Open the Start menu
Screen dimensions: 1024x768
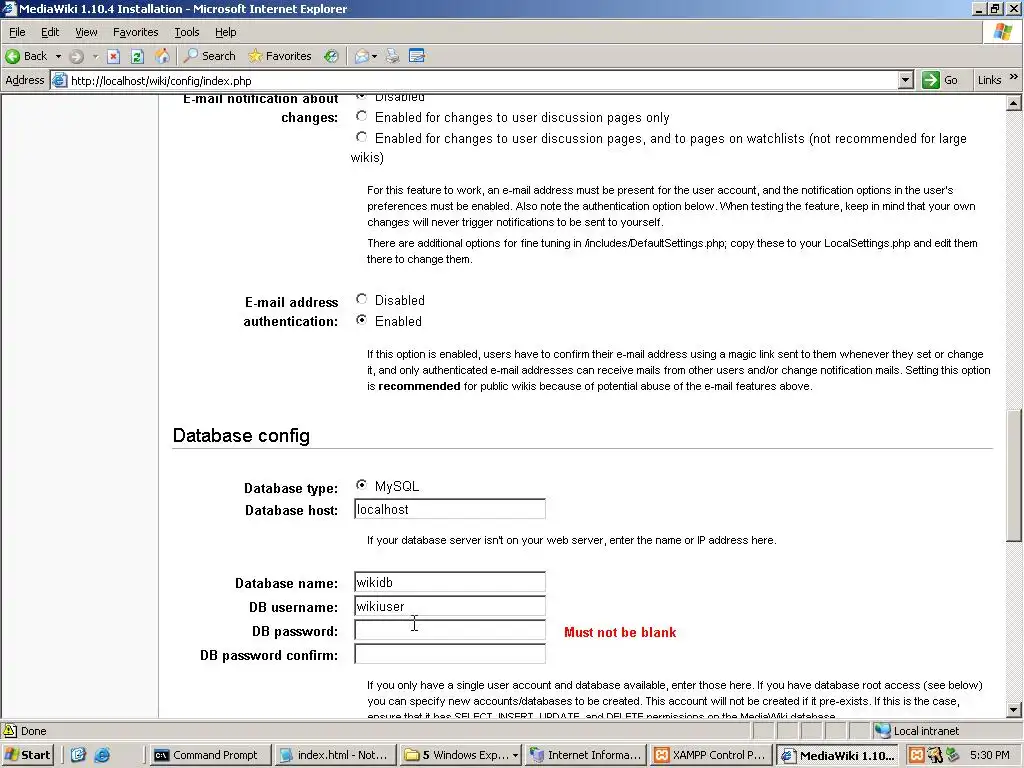click(x=27, y=755)
